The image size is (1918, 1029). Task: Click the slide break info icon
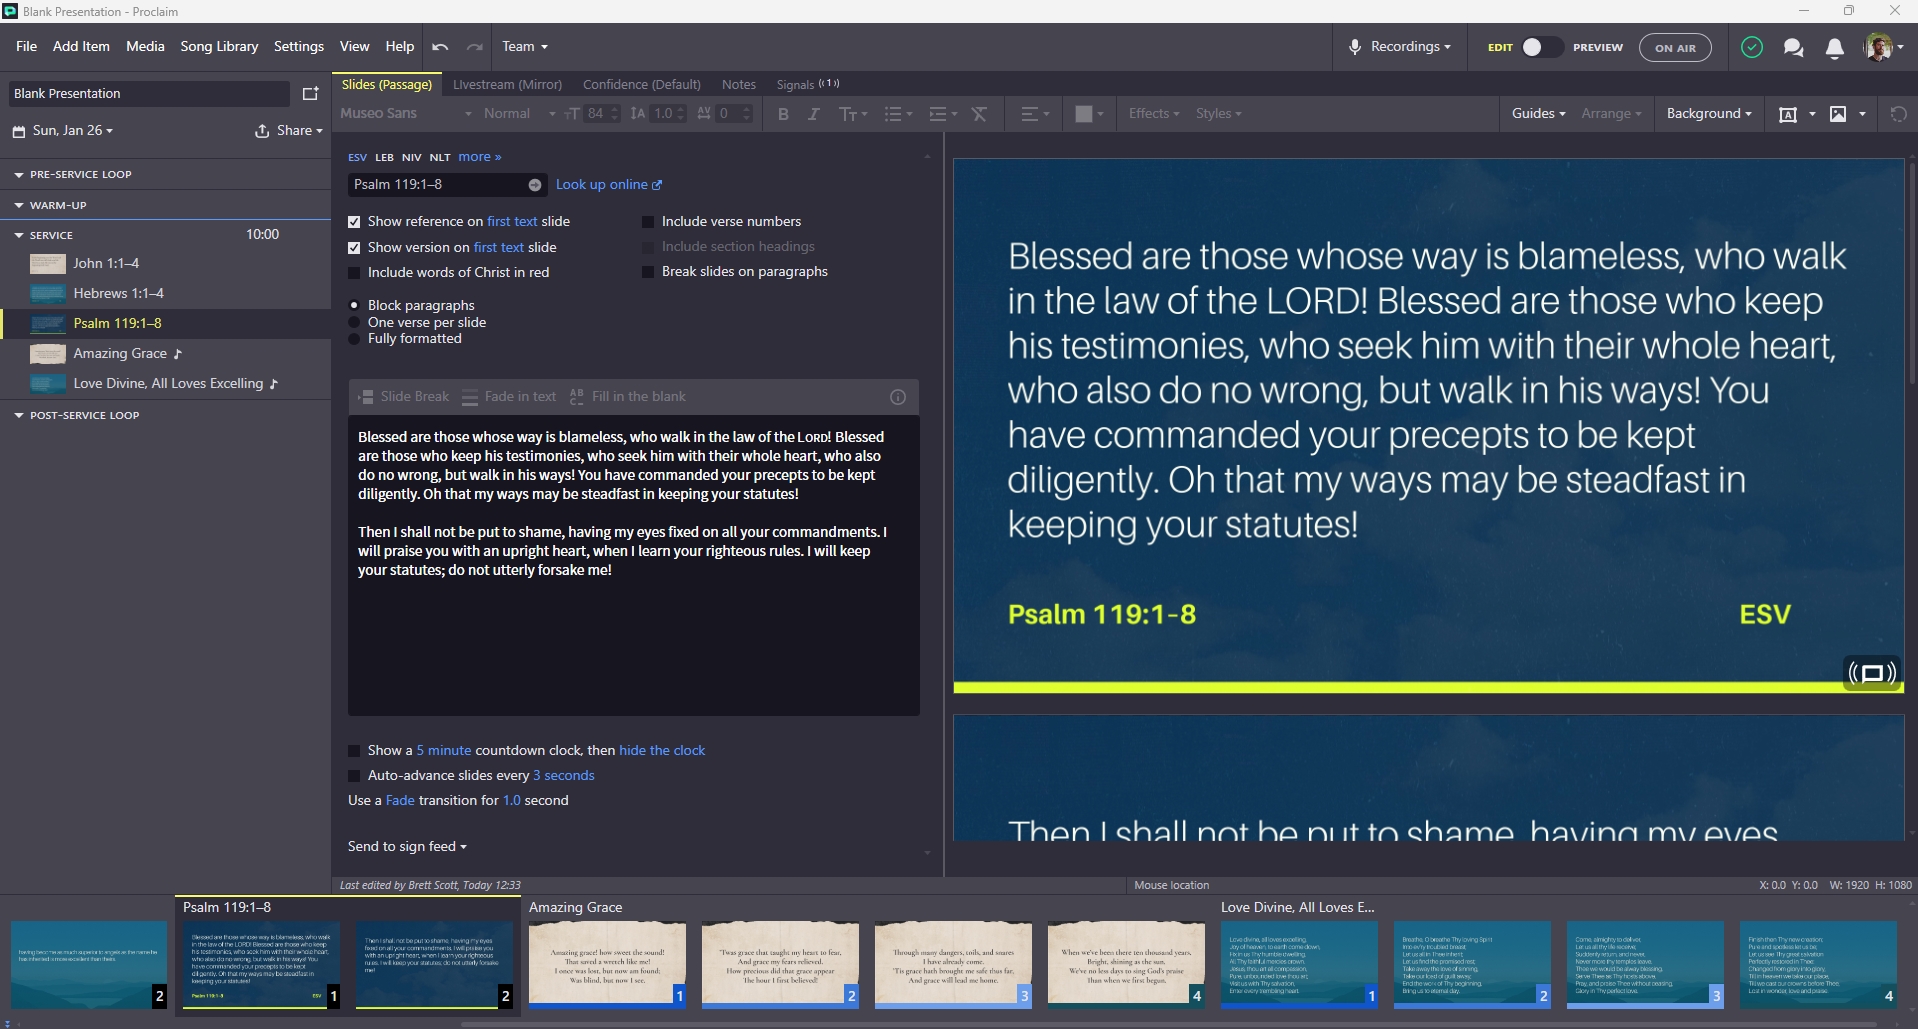click(x=898, y=397)
